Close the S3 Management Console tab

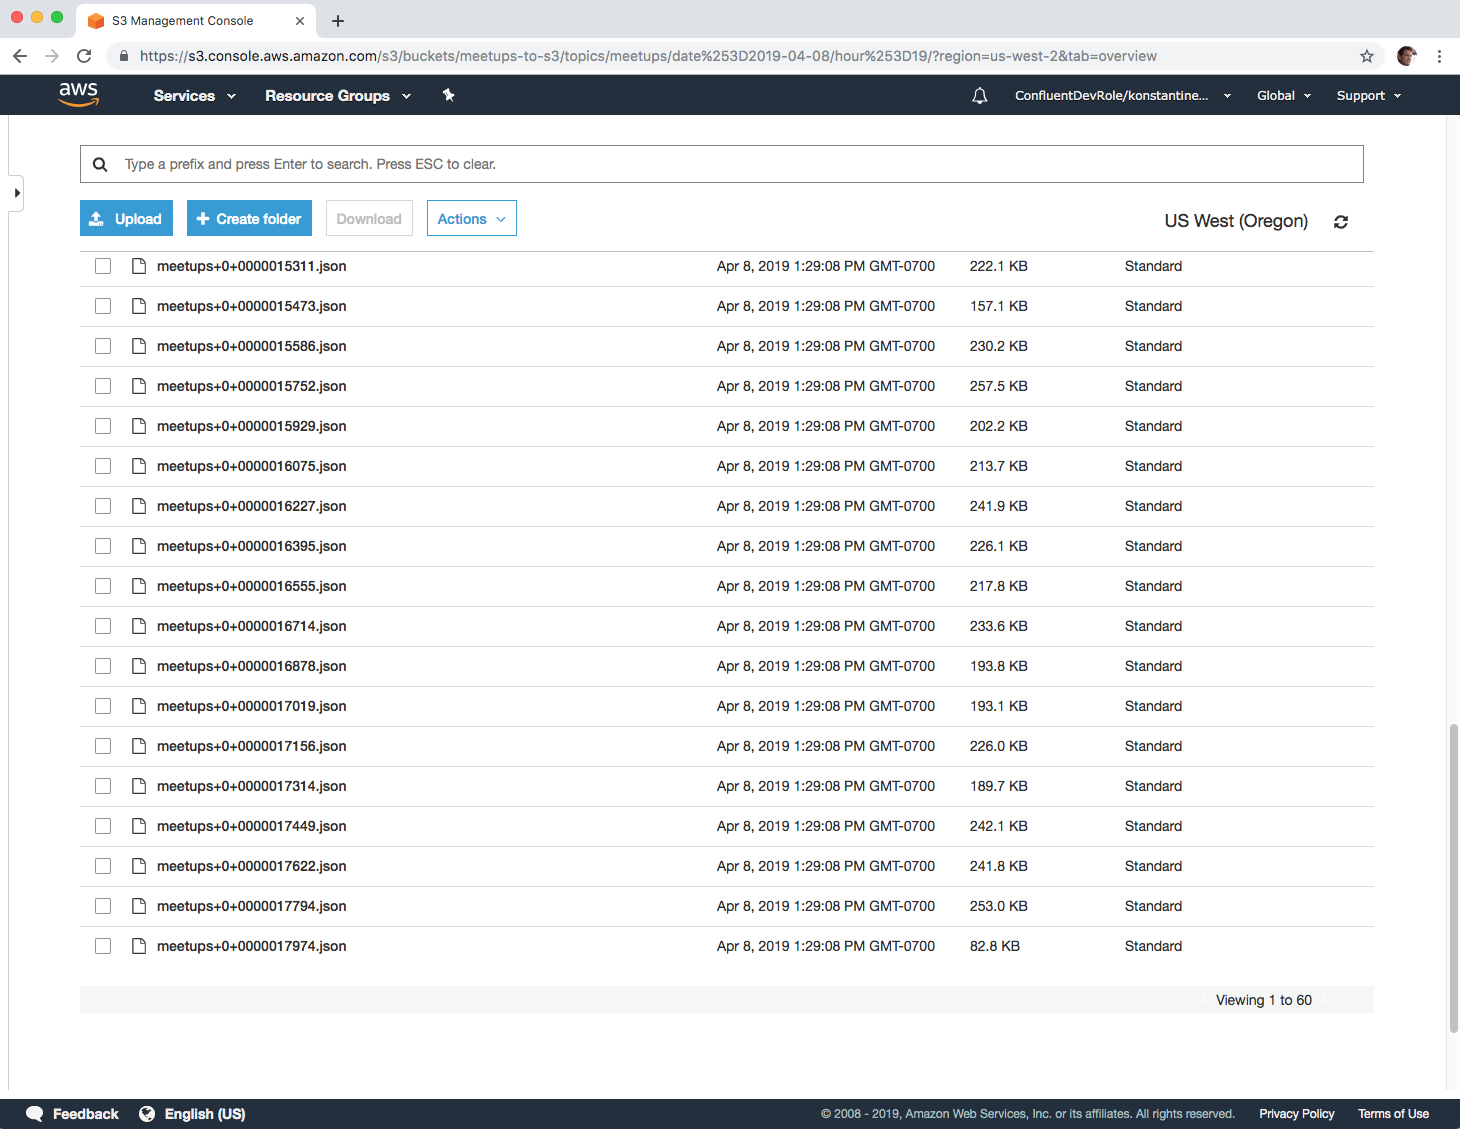coord(300,21)
